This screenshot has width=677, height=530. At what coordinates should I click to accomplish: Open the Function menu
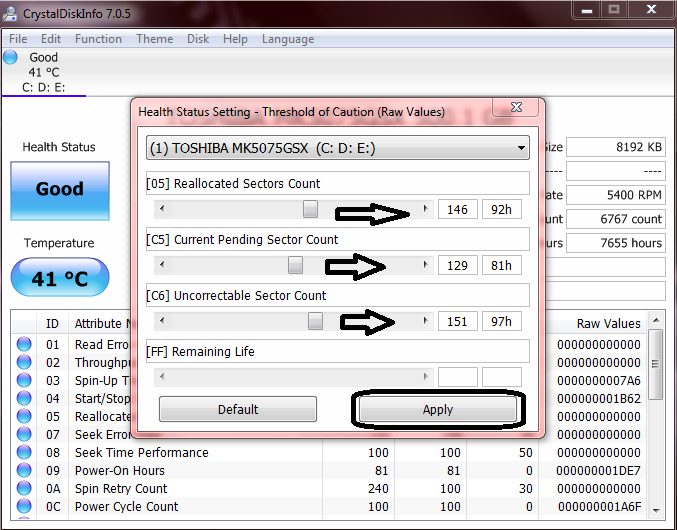click(98, 39)
